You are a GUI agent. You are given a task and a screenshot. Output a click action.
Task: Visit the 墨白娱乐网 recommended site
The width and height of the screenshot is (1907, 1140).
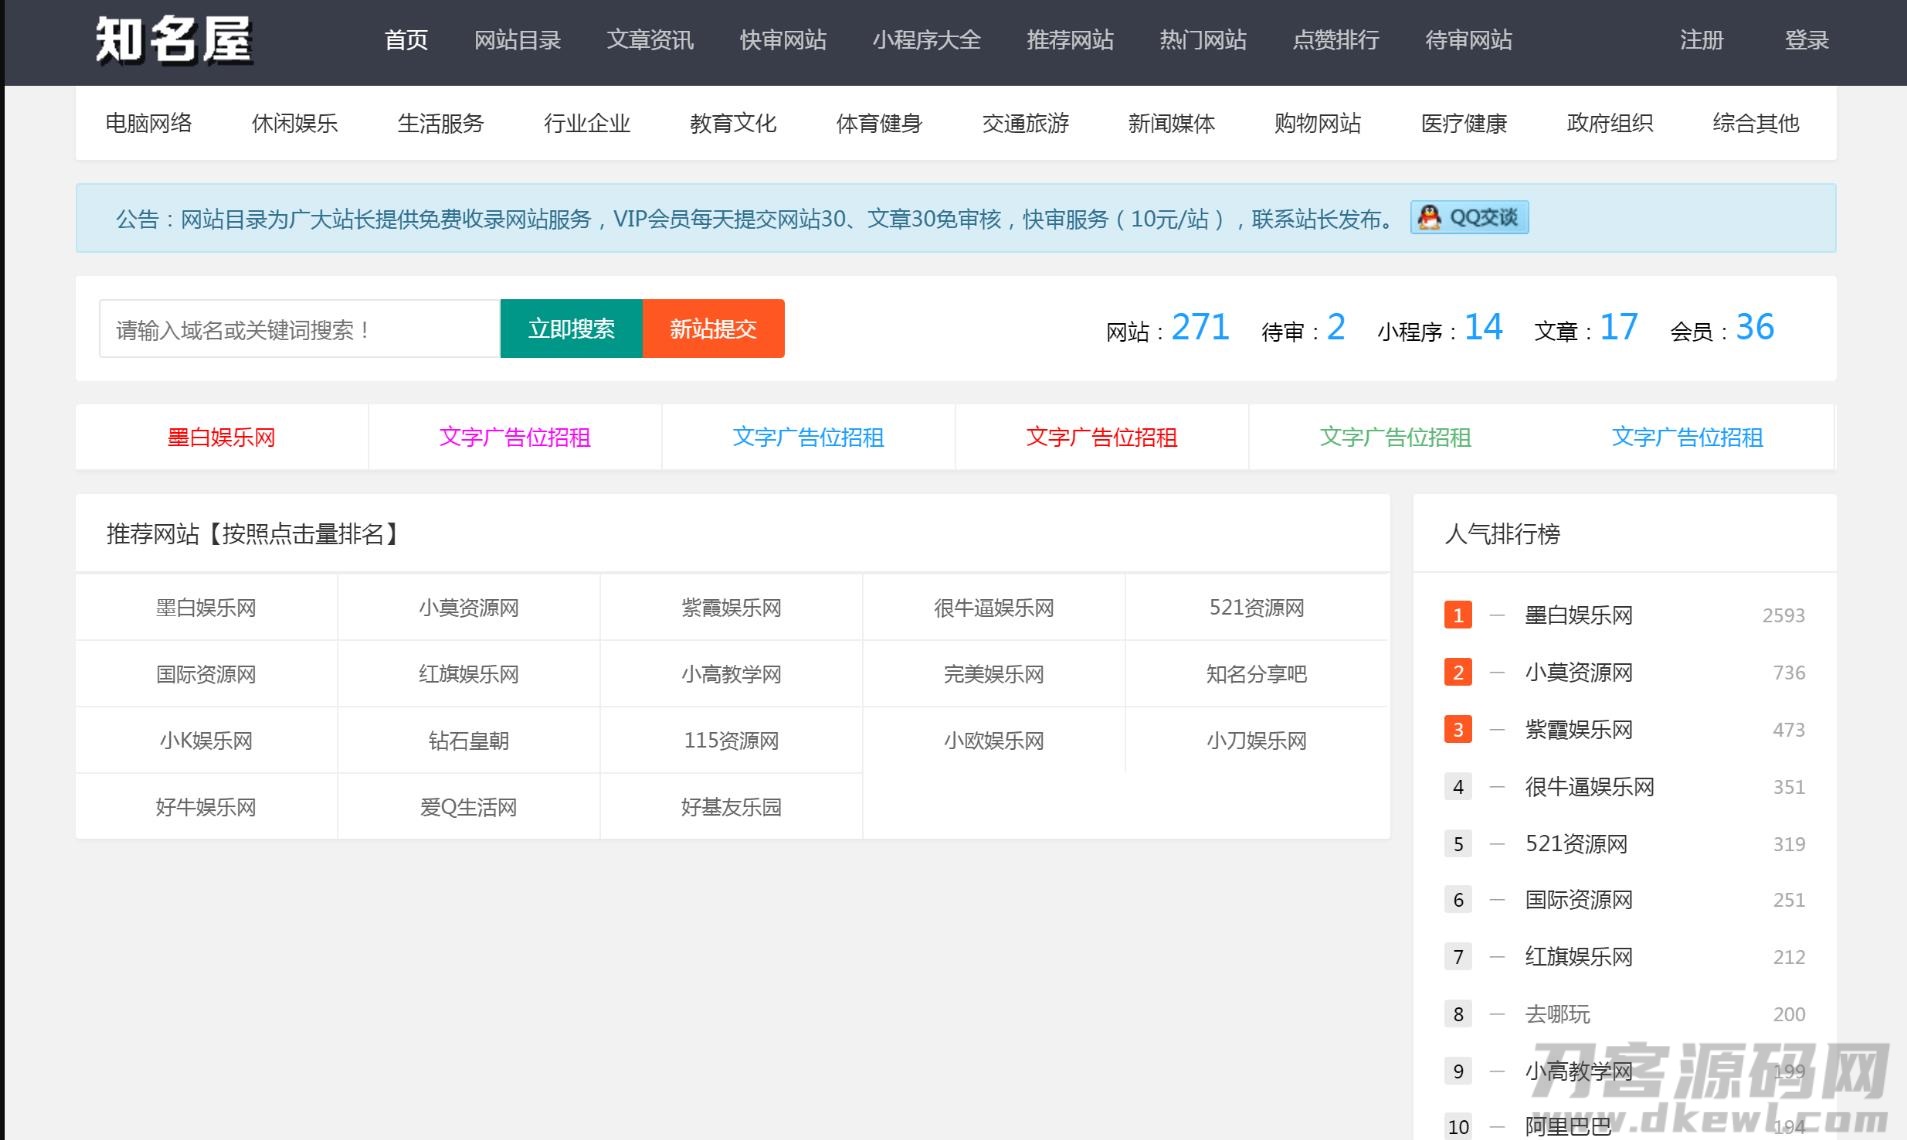click(x=205, y=607)
